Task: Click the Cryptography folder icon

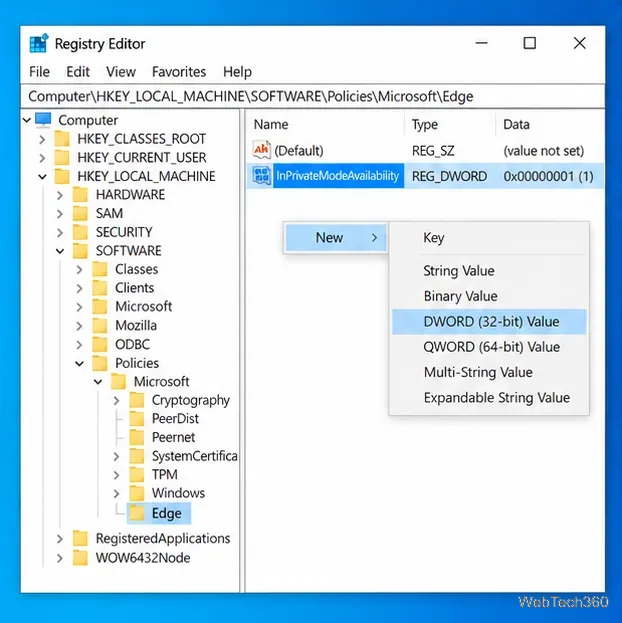Action: (137, 400)
